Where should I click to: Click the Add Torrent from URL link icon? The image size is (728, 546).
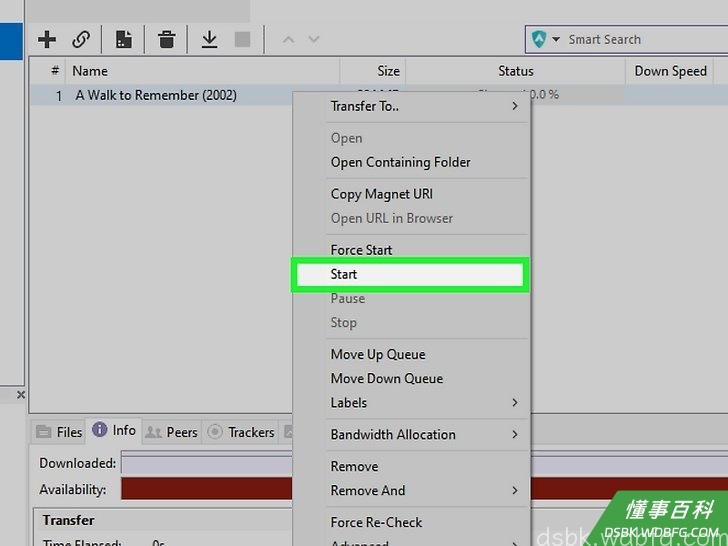[x=81, y=39]
